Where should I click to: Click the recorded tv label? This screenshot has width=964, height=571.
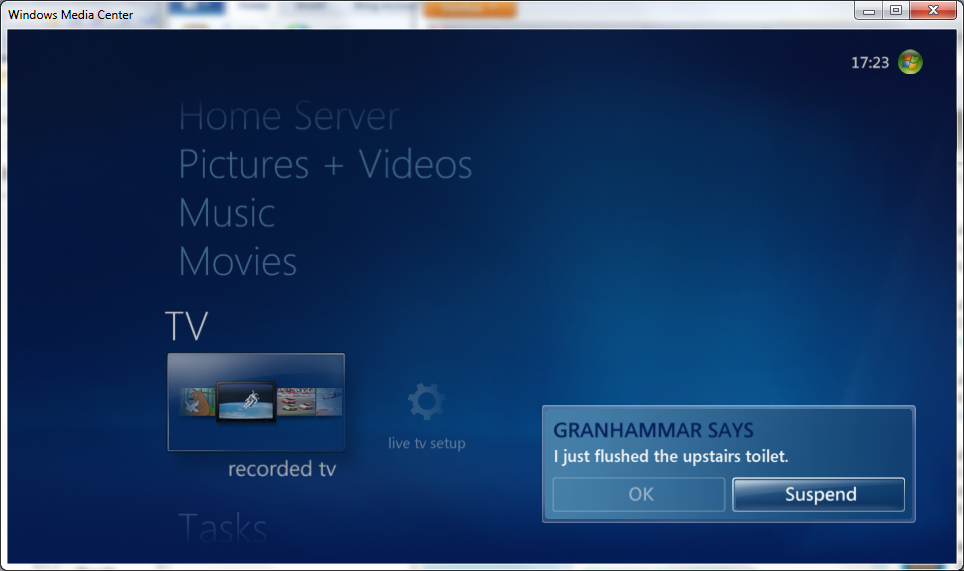pyautogui.click(x=282, y=469)
